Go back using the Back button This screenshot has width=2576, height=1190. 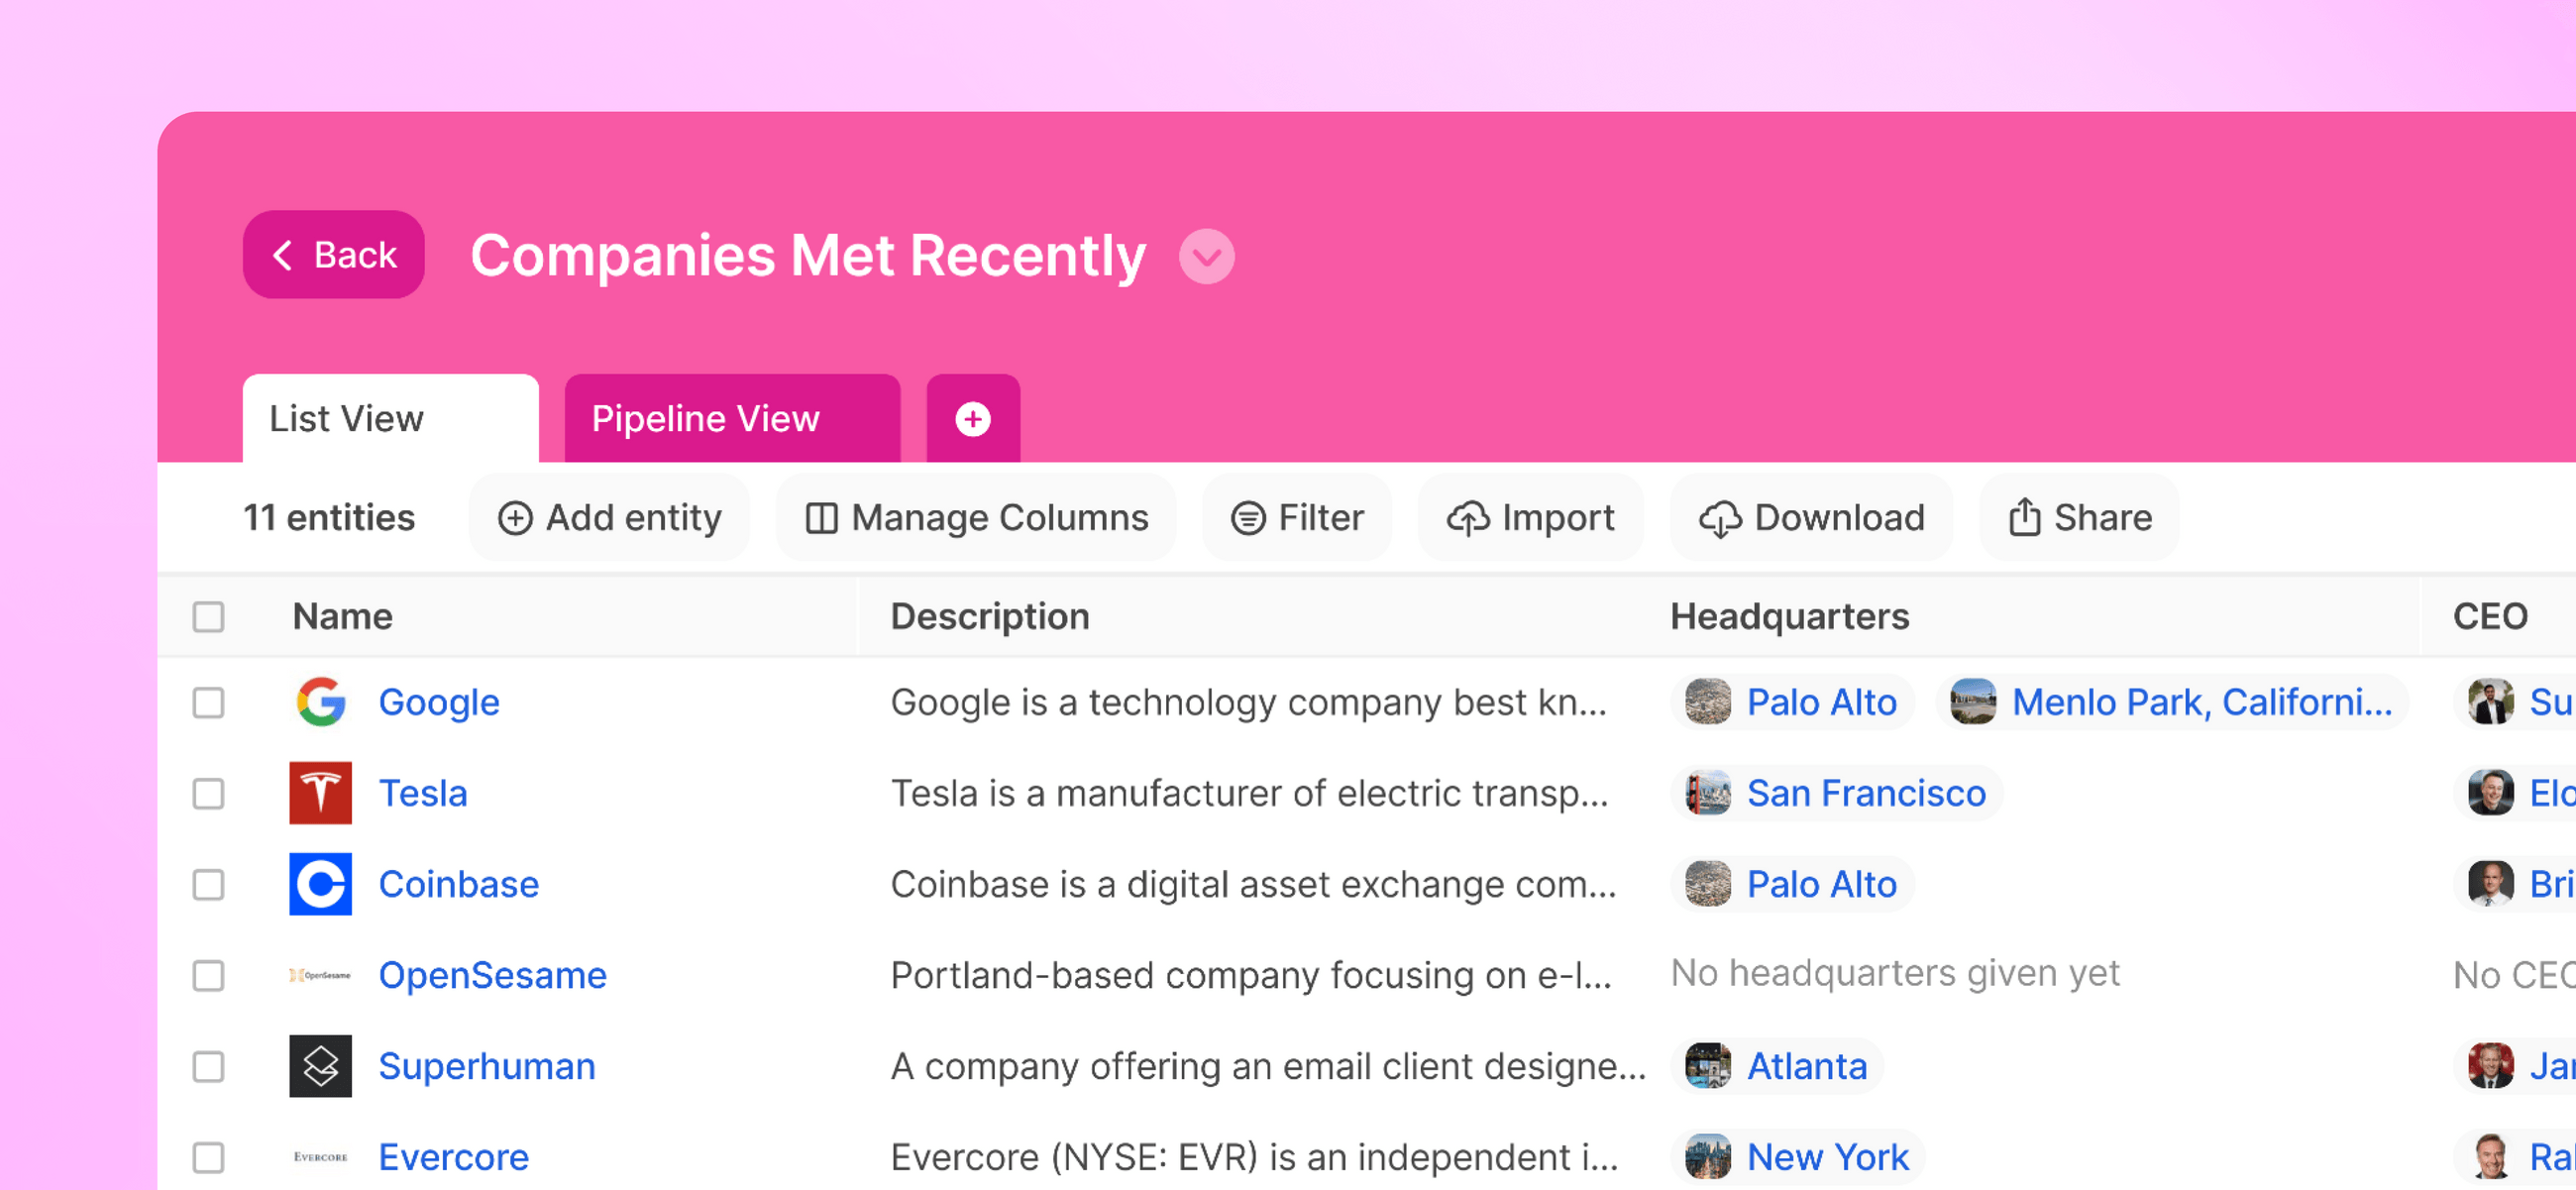pyautogui.click(x=333, y=255)
